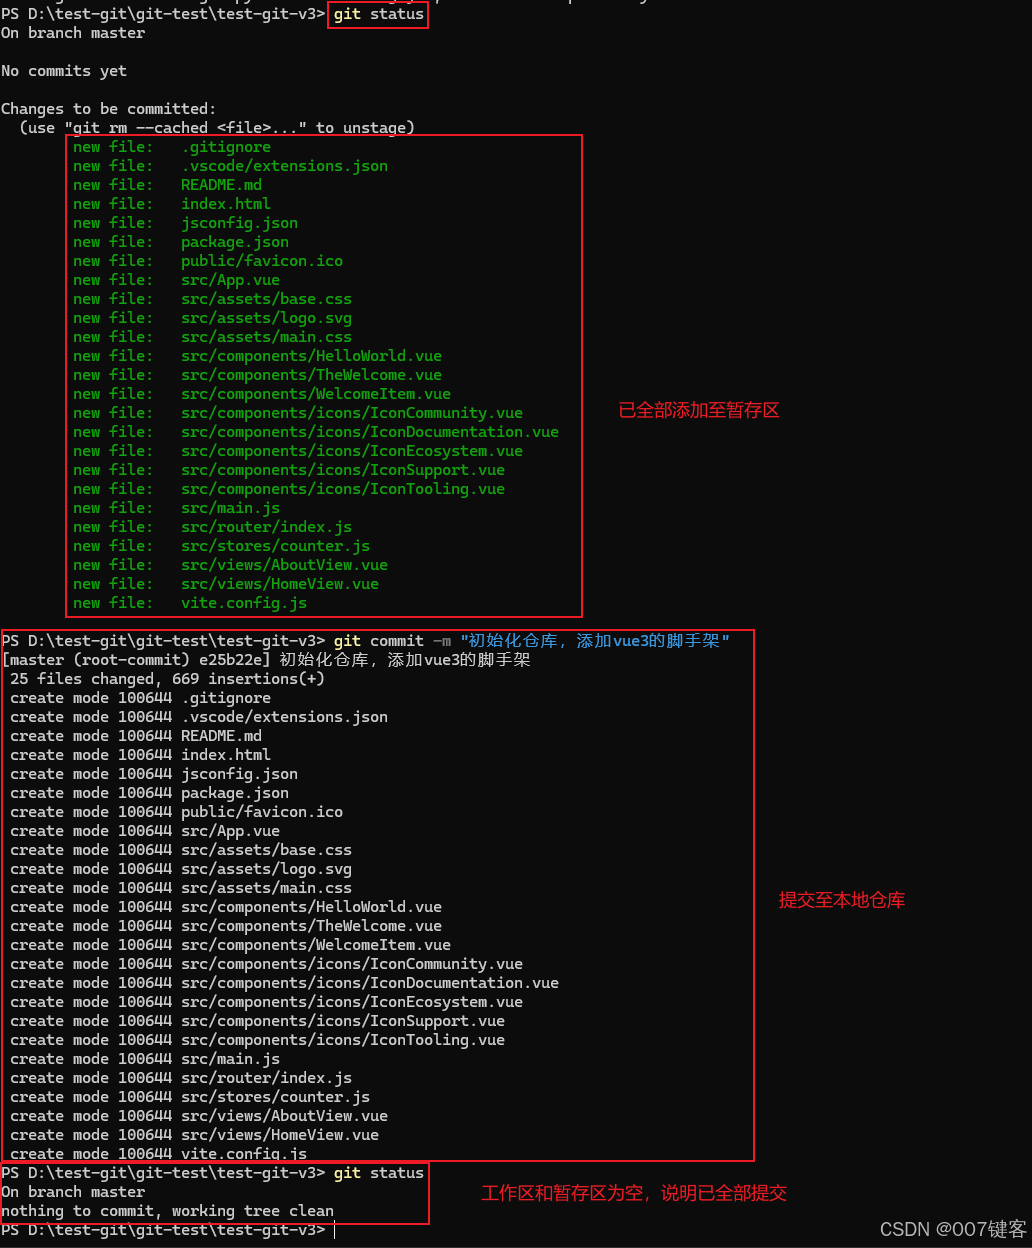Select the "new file: src/assets/main.css" row
Screen dimensions: 1032x1248
coord(212,337)
